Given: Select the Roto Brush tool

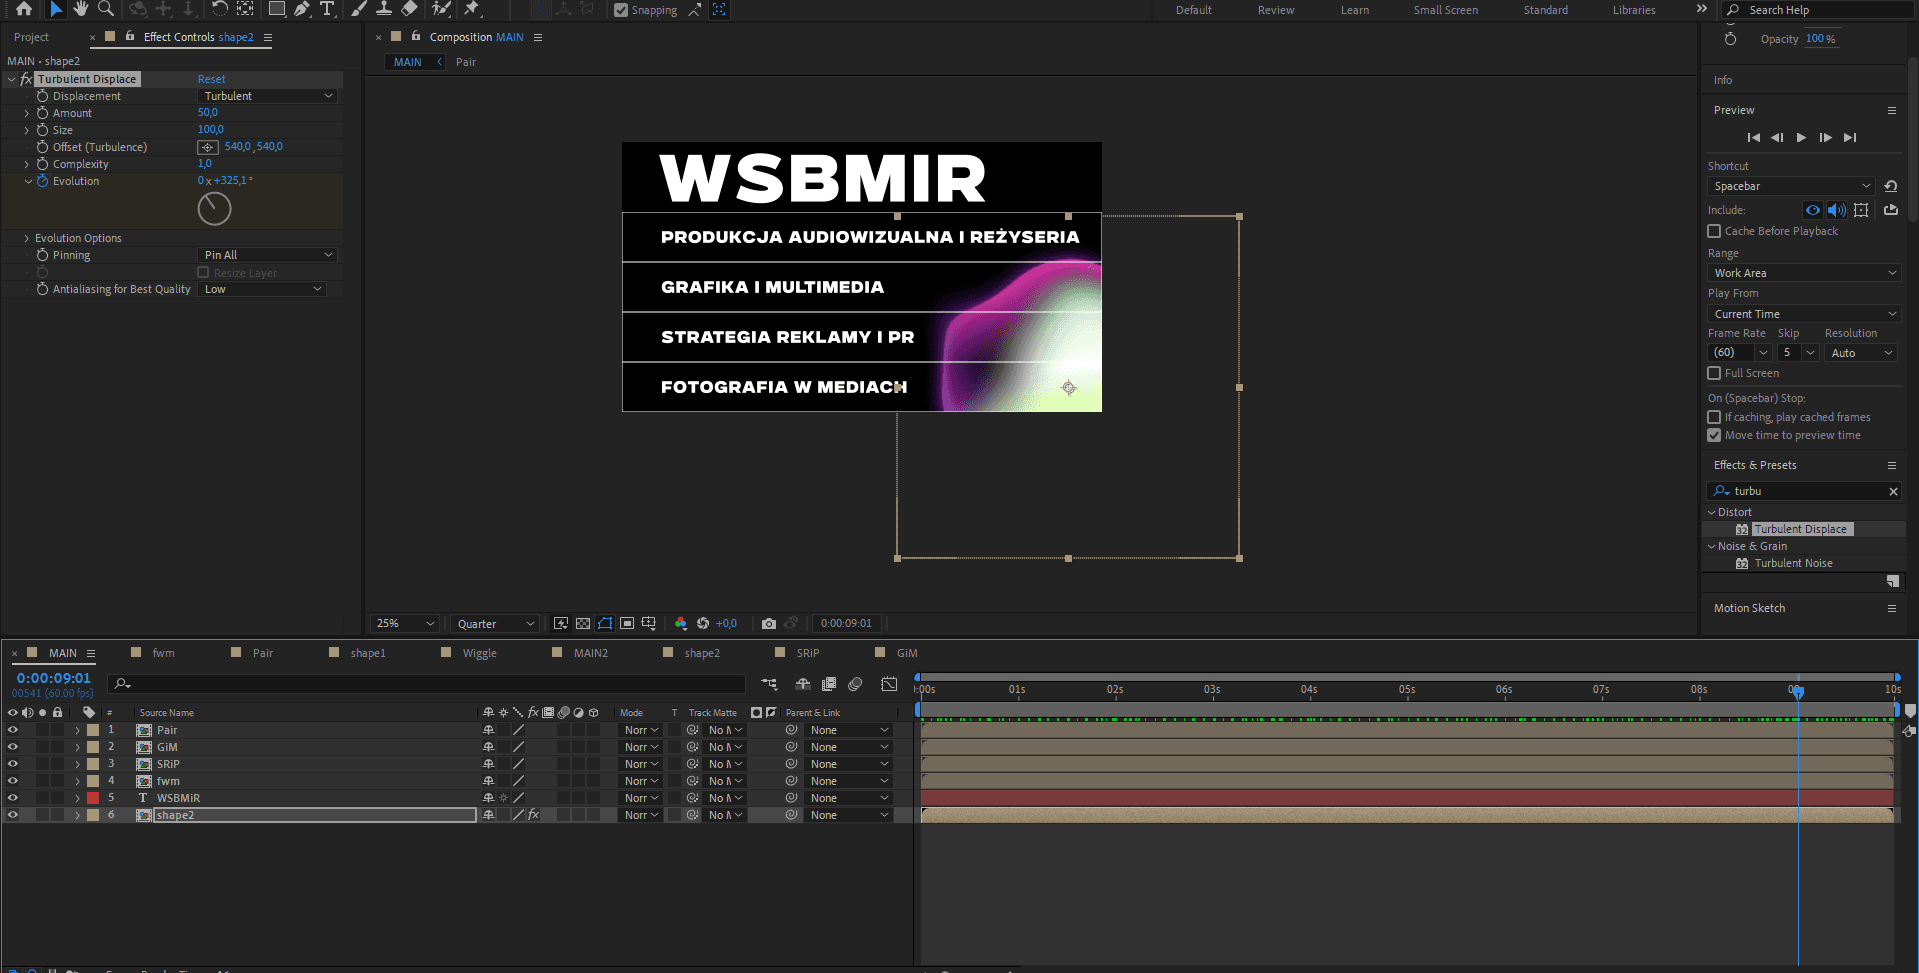Looking at the screenshot, I should 441,9.
